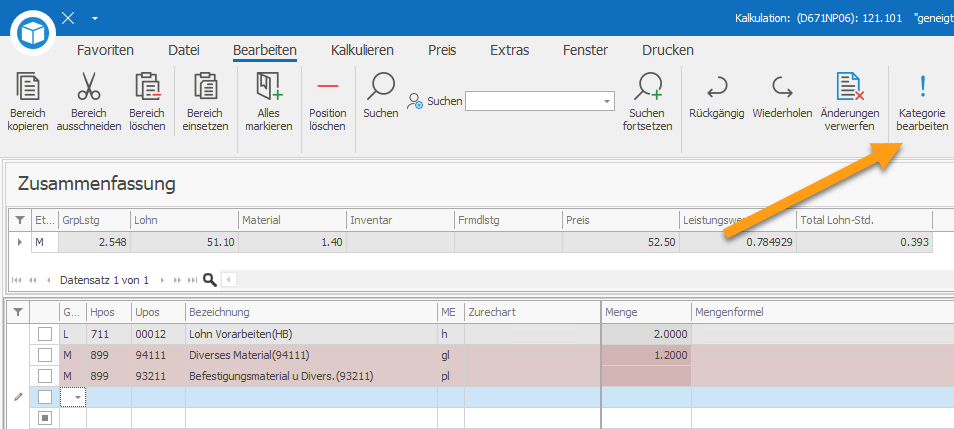Screen dimensions: 954x429
Task: Select the Upos cell 94111
Action: [158, 355]
